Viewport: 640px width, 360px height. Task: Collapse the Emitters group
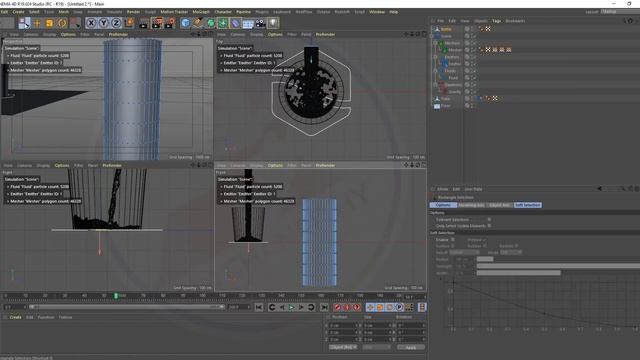[x=436, y=57]
